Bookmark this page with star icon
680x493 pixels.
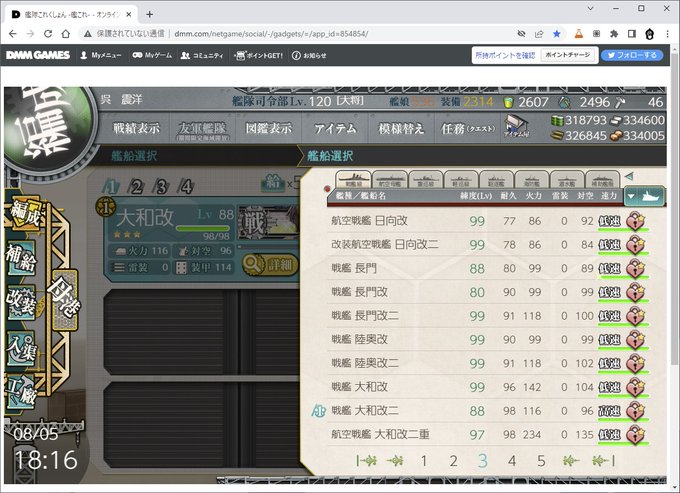[x=557, y=34]
